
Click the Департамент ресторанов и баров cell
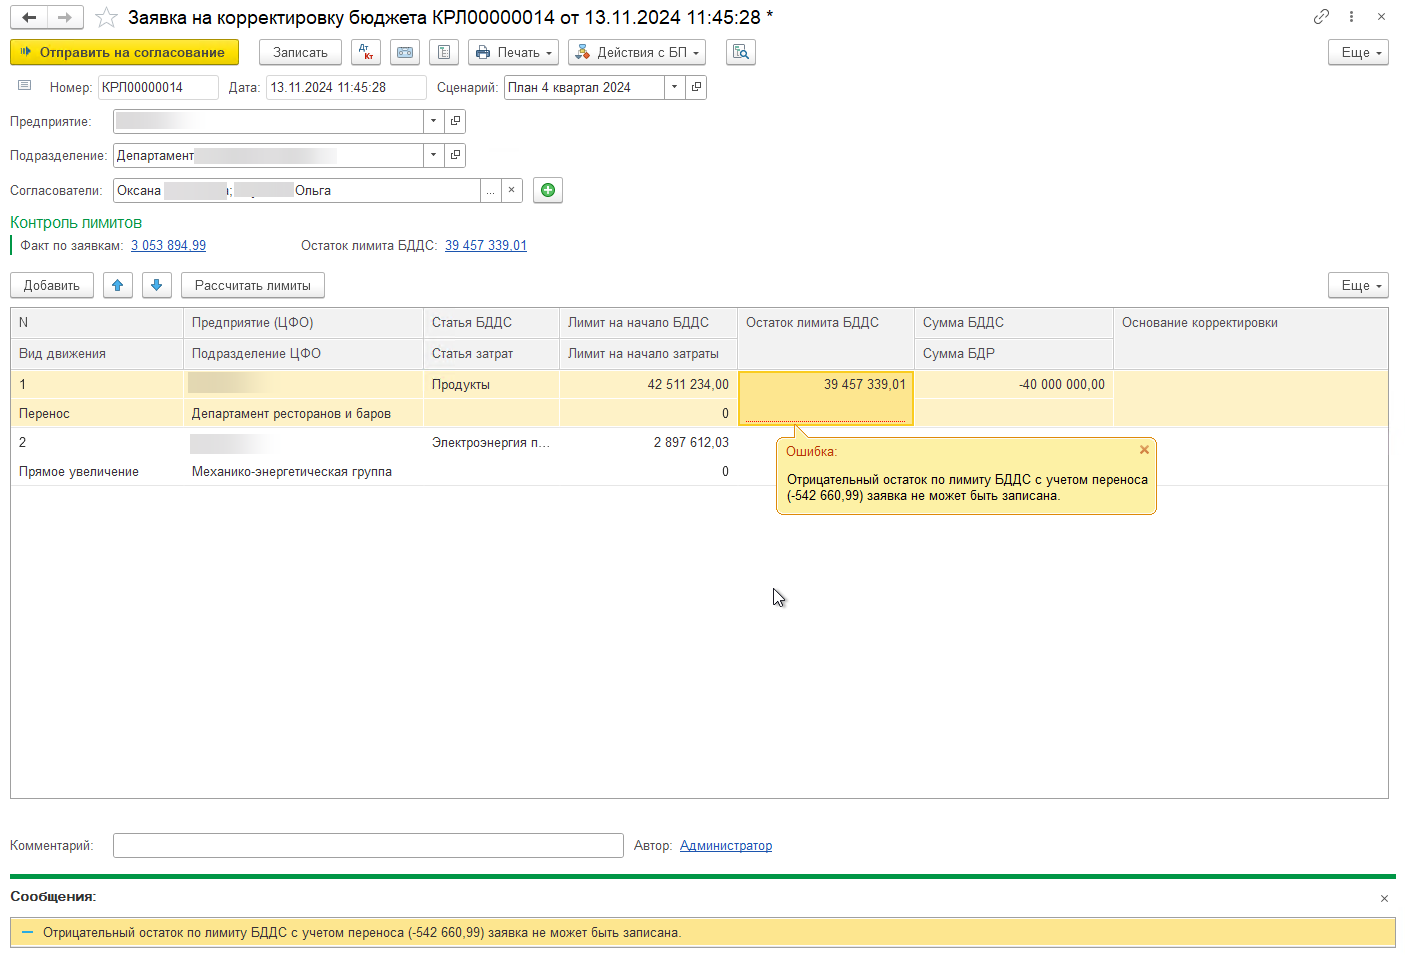[x=303, y=413]
